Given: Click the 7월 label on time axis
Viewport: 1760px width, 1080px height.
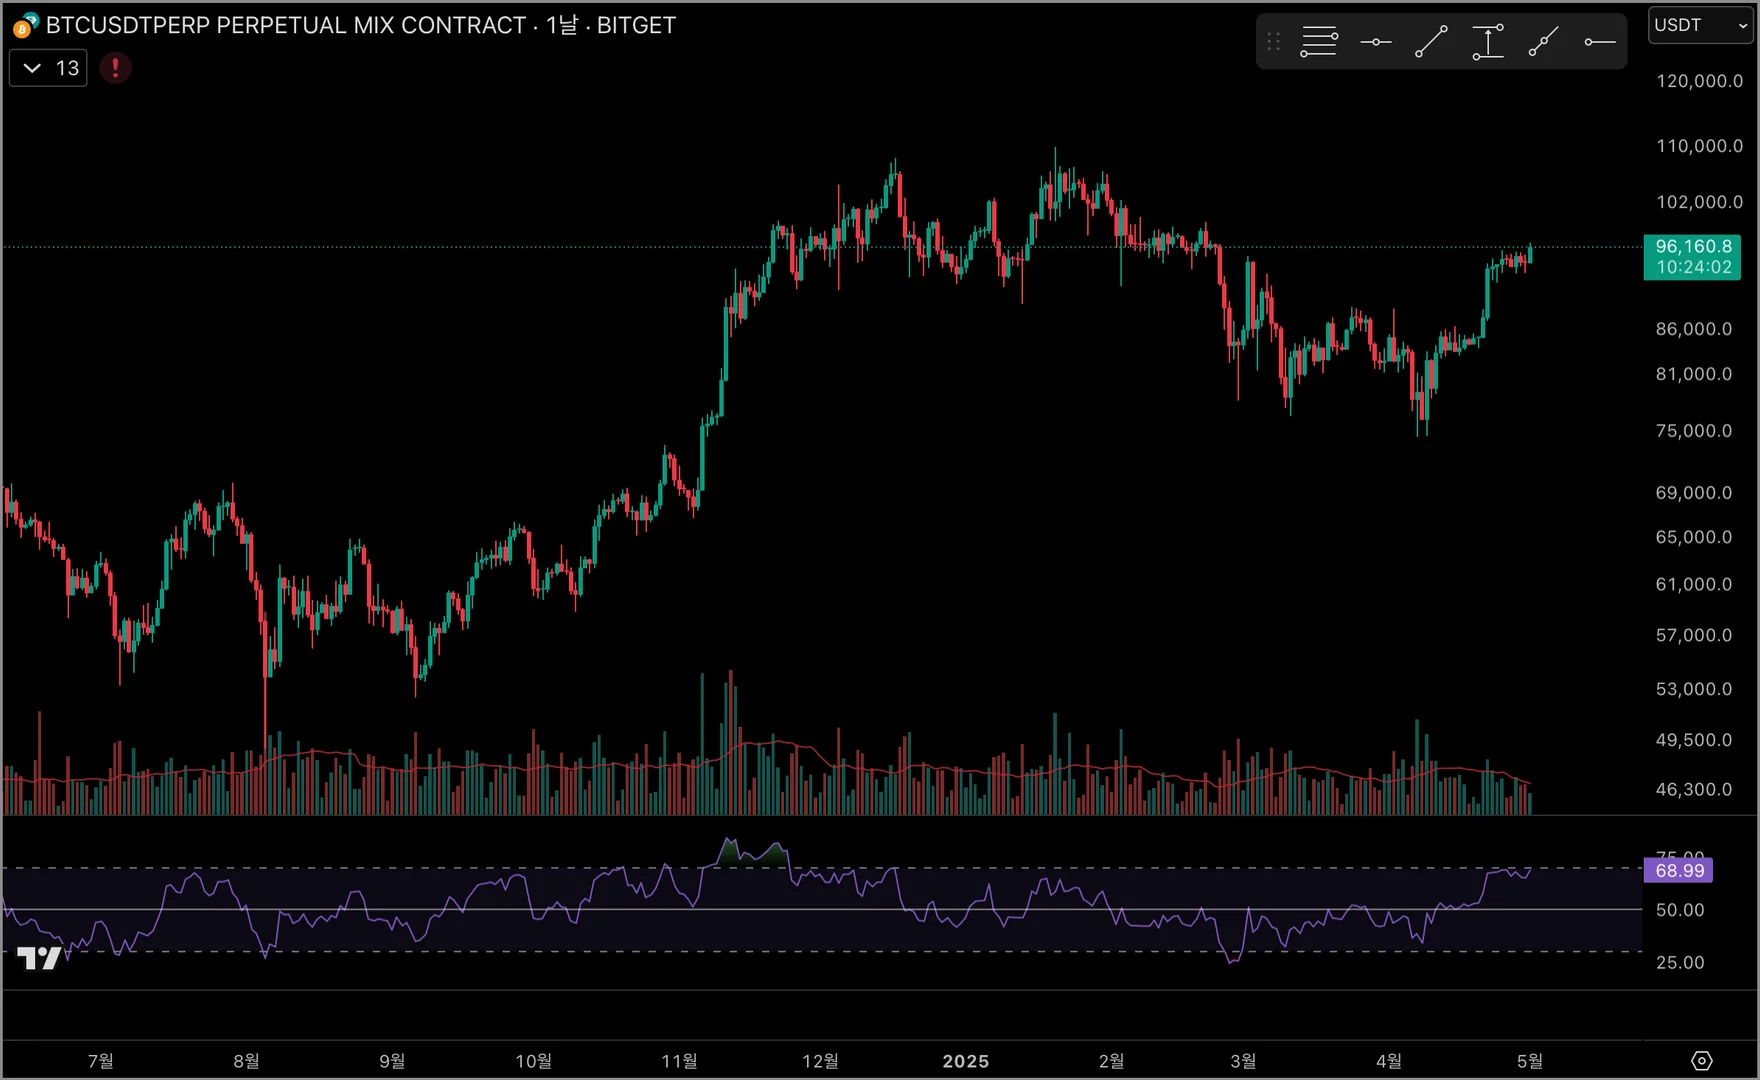Looking at the screenshot, I should [101, 1061].
